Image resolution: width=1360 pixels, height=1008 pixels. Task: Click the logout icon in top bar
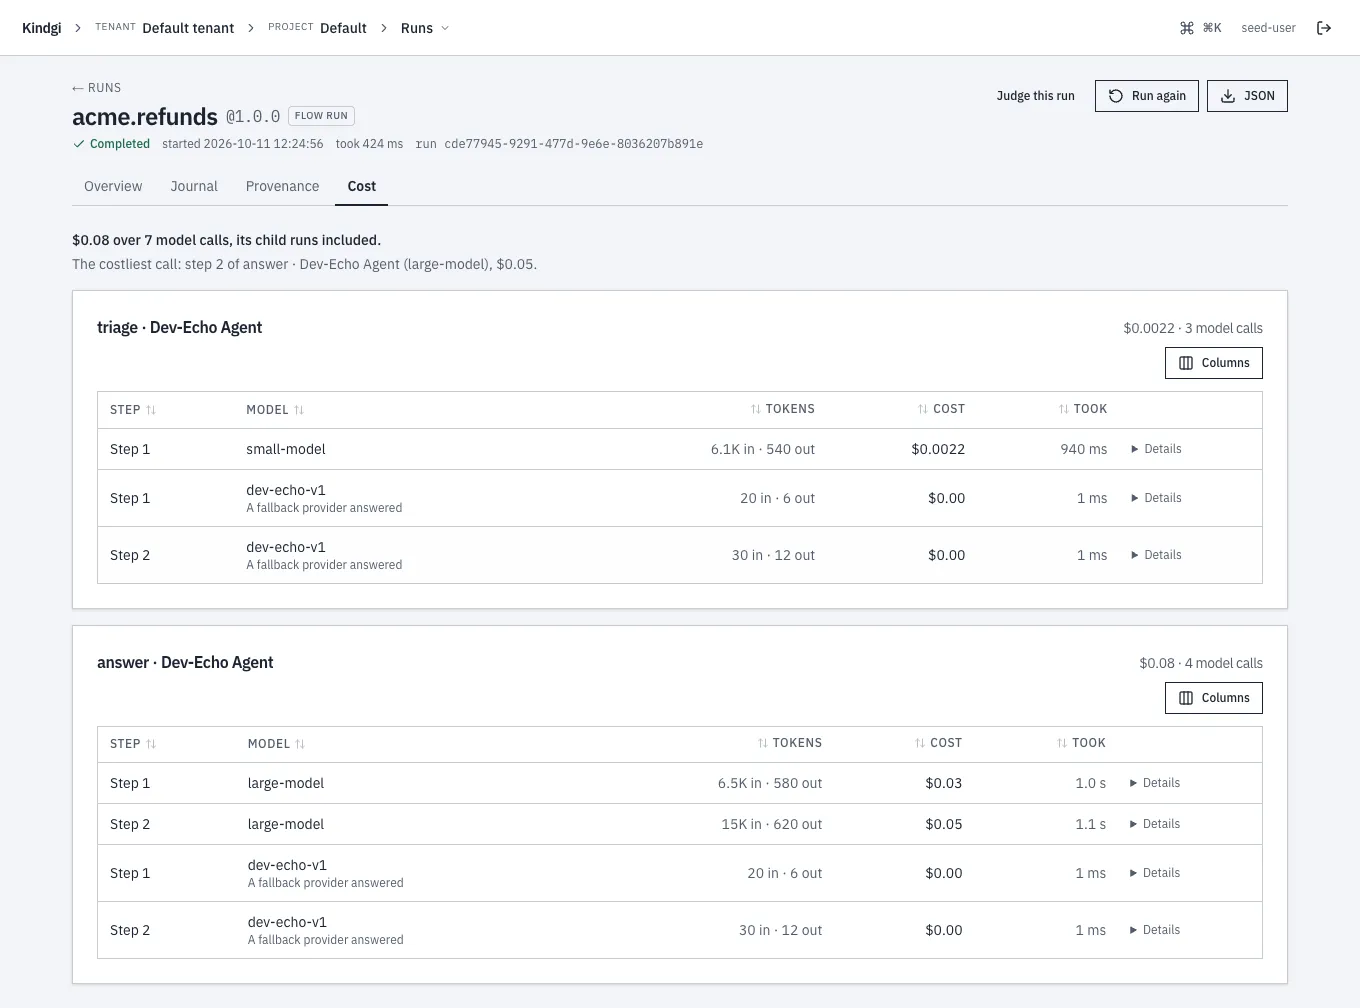pyautogui.click(x=1324, y=28)
